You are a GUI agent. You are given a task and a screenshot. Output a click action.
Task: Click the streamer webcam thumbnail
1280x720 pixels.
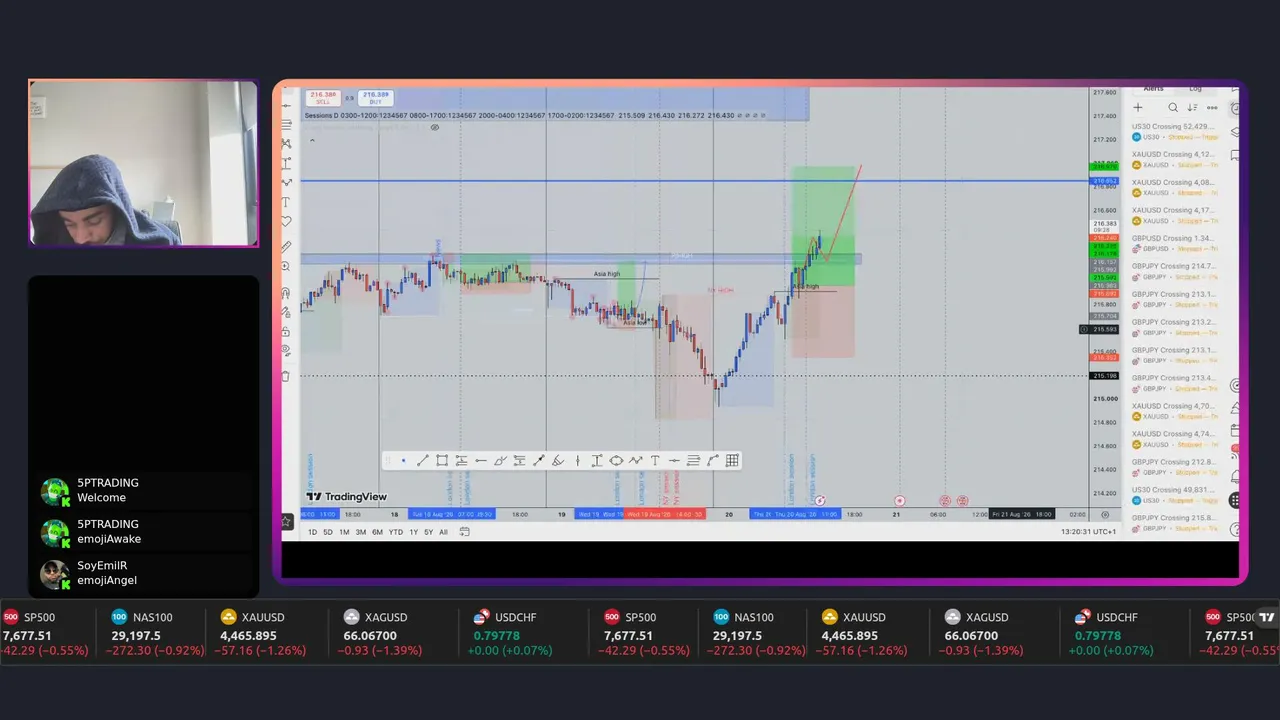coord(143,163)
